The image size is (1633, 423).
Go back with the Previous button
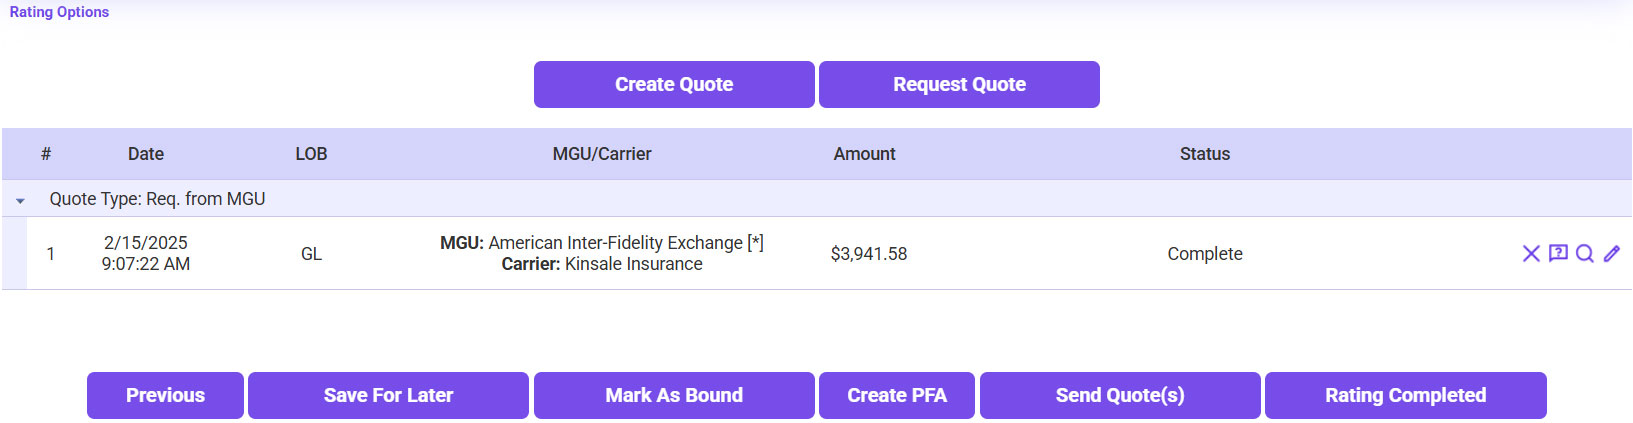165,396
